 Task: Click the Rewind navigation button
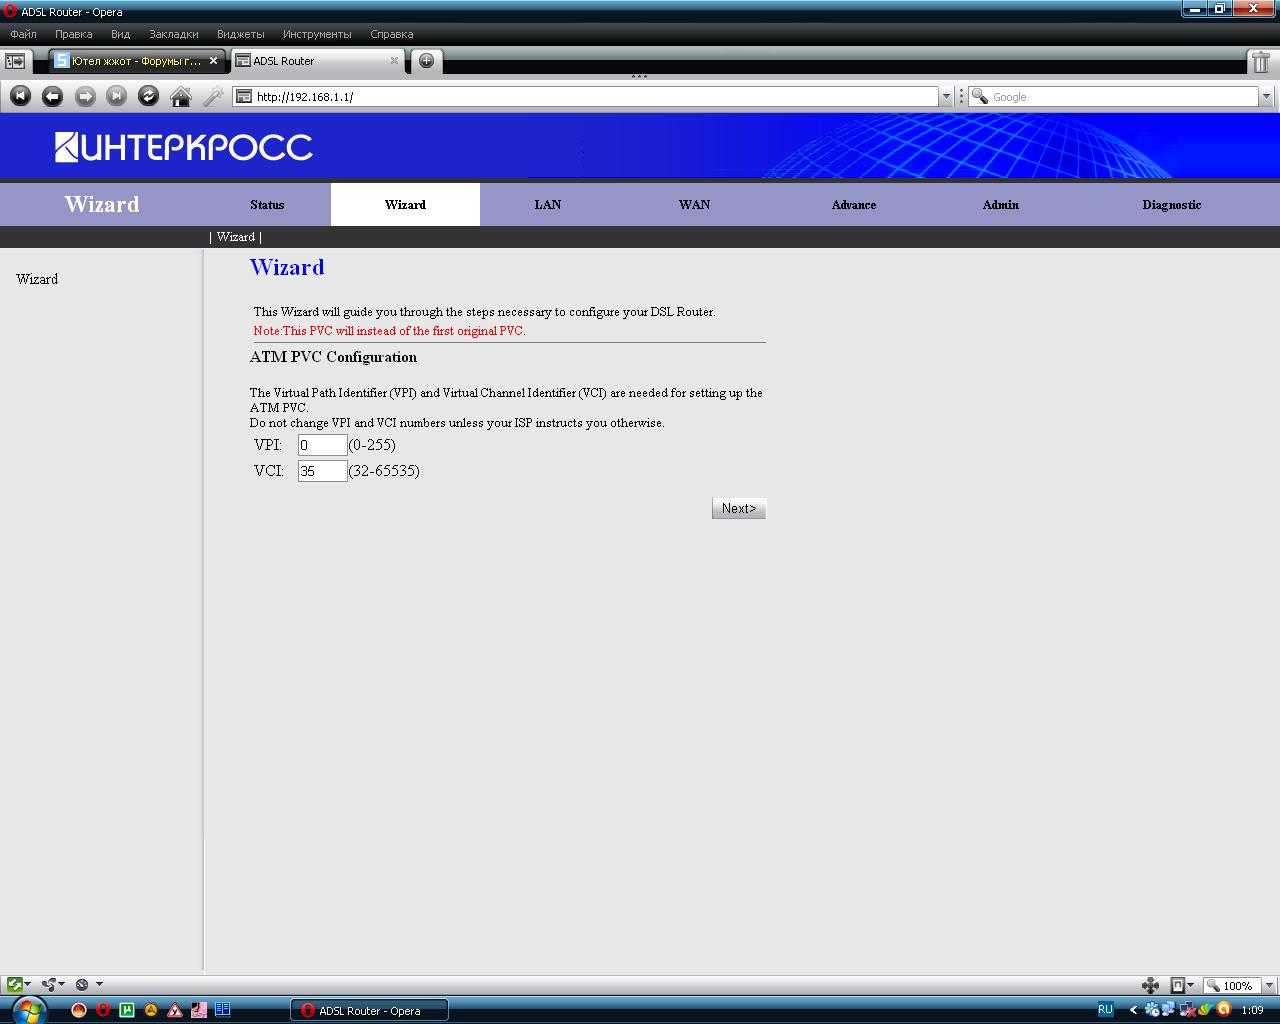20,96
